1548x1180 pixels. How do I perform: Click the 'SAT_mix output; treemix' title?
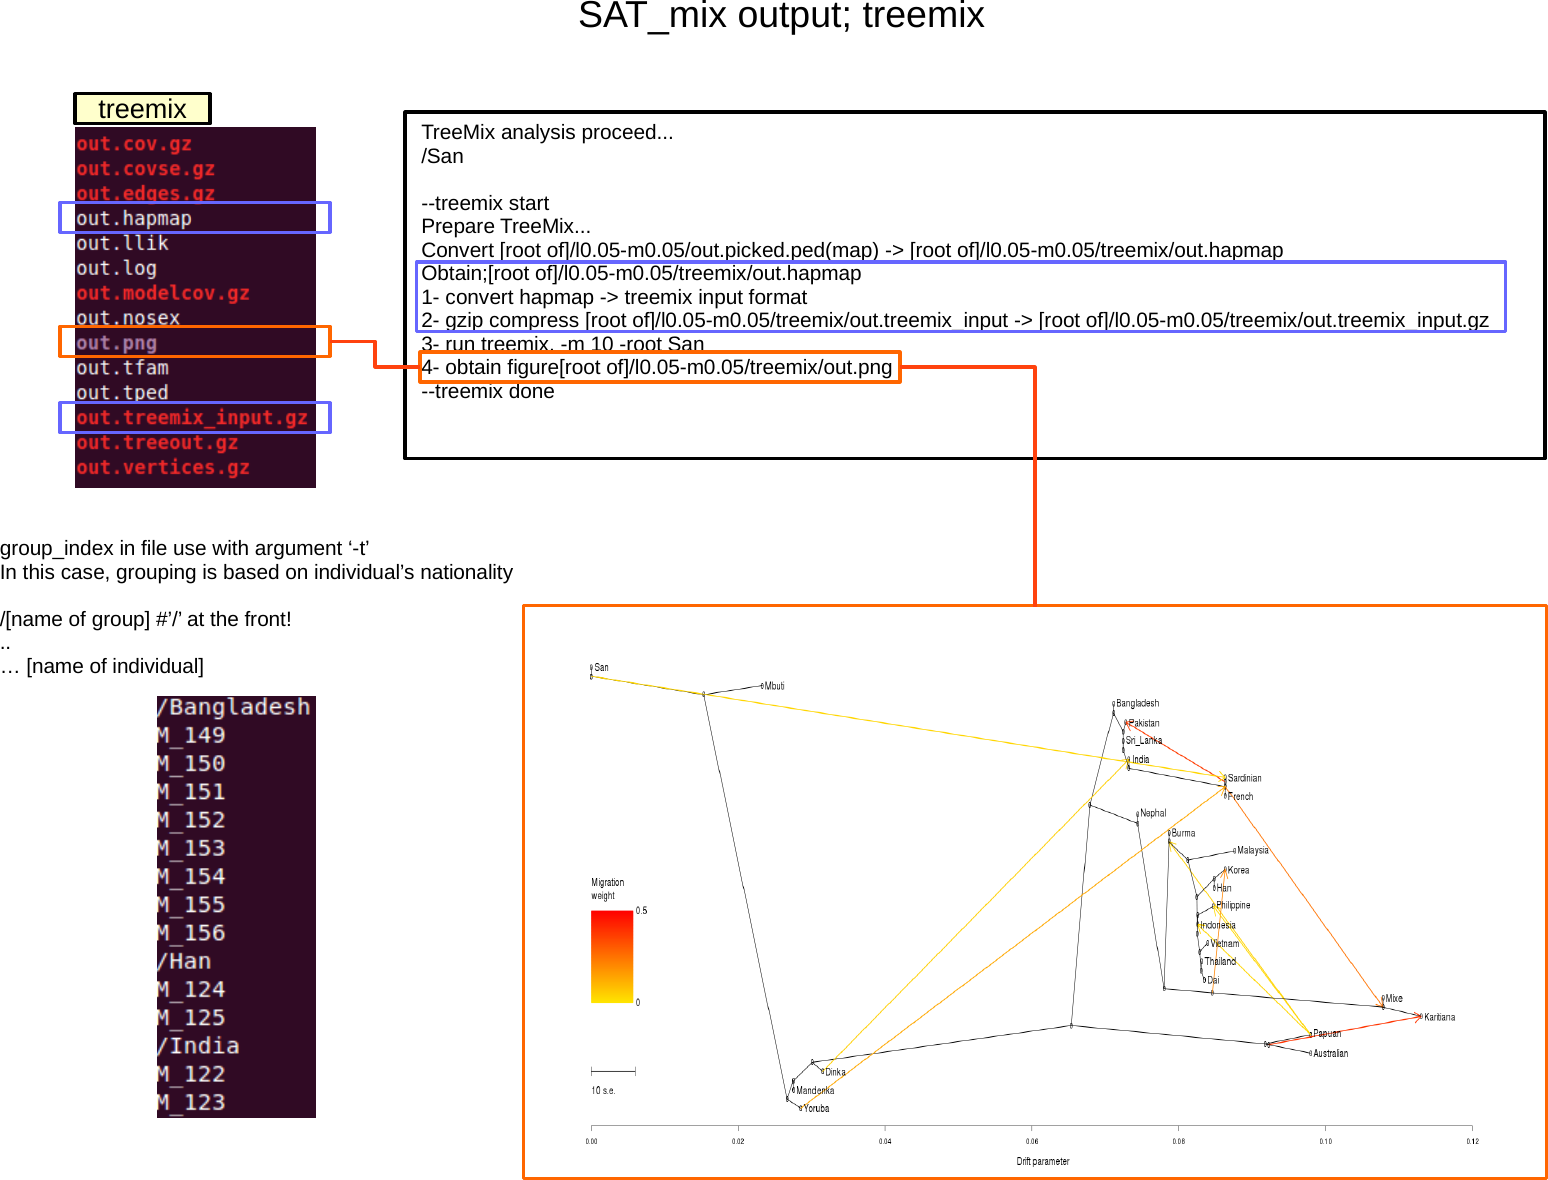(781, 16)
